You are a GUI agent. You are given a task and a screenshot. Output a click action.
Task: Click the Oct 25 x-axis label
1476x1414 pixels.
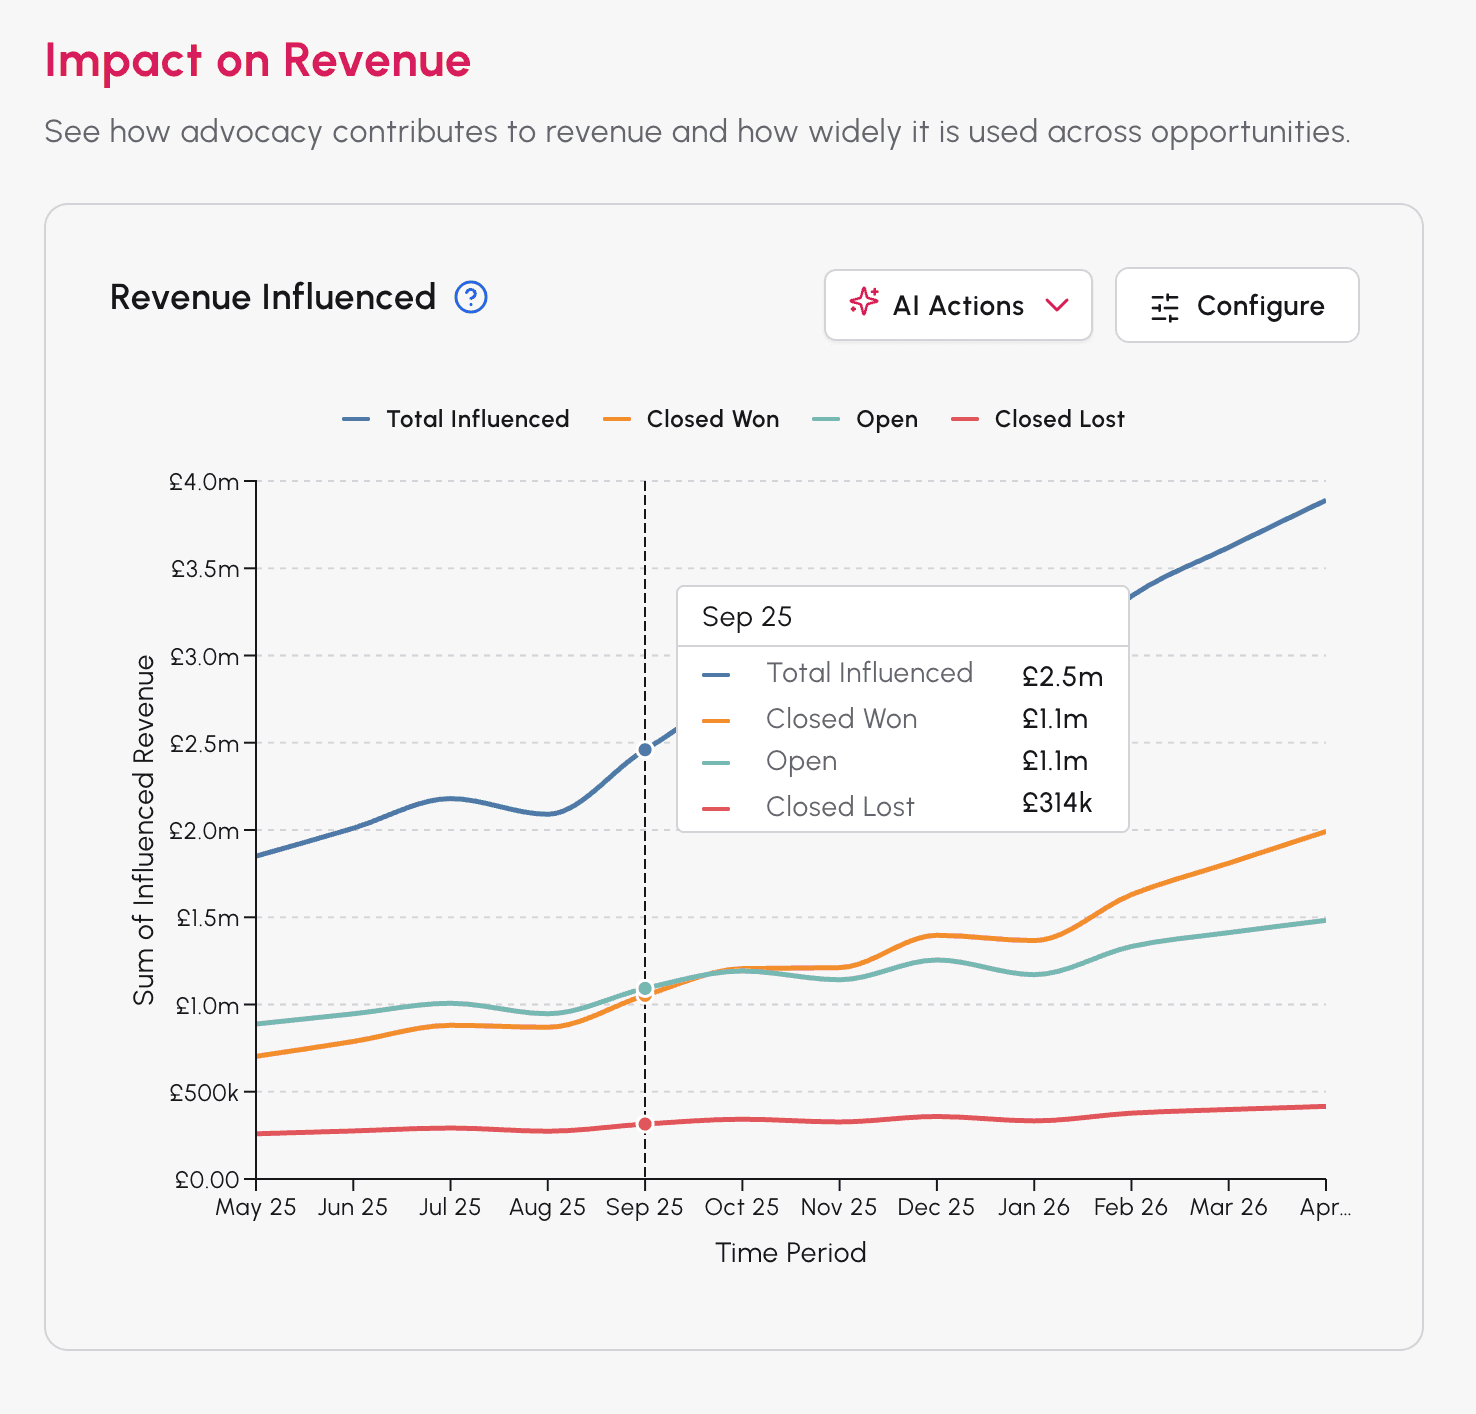coord(742,1207)
